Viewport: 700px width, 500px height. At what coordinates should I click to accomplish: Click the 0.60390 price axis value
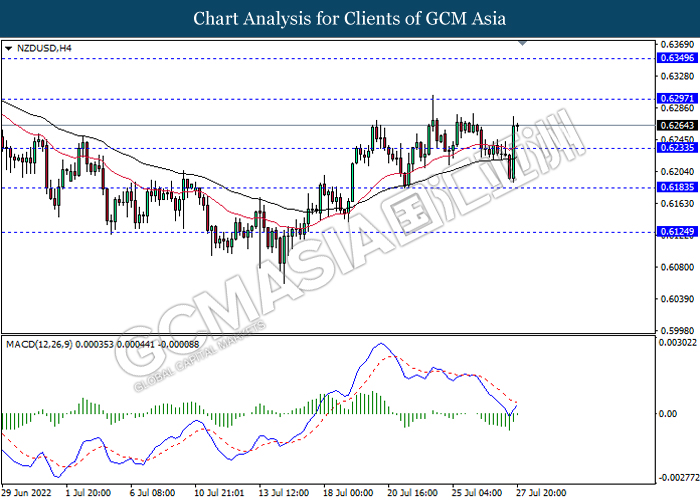677,299
